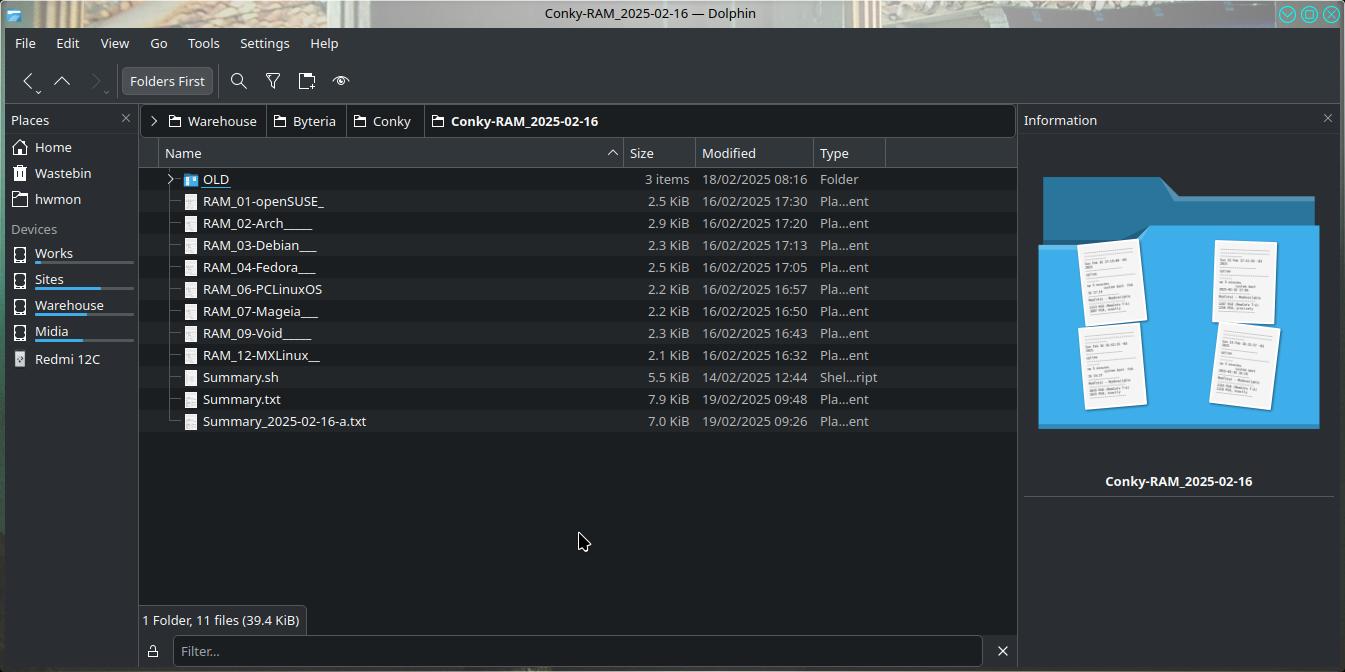Click the new tab icon in toolbar
Image resolution: width=1345 pixels, height=672 pixels.
pos(307,81)
